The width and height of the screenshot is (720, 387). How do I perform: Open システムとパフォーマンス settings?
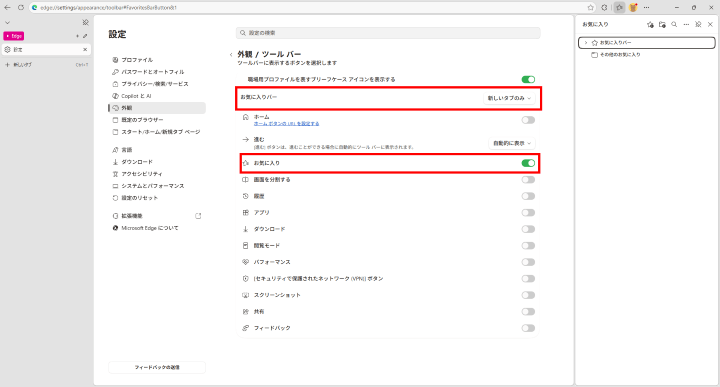[x=157, y=186]
